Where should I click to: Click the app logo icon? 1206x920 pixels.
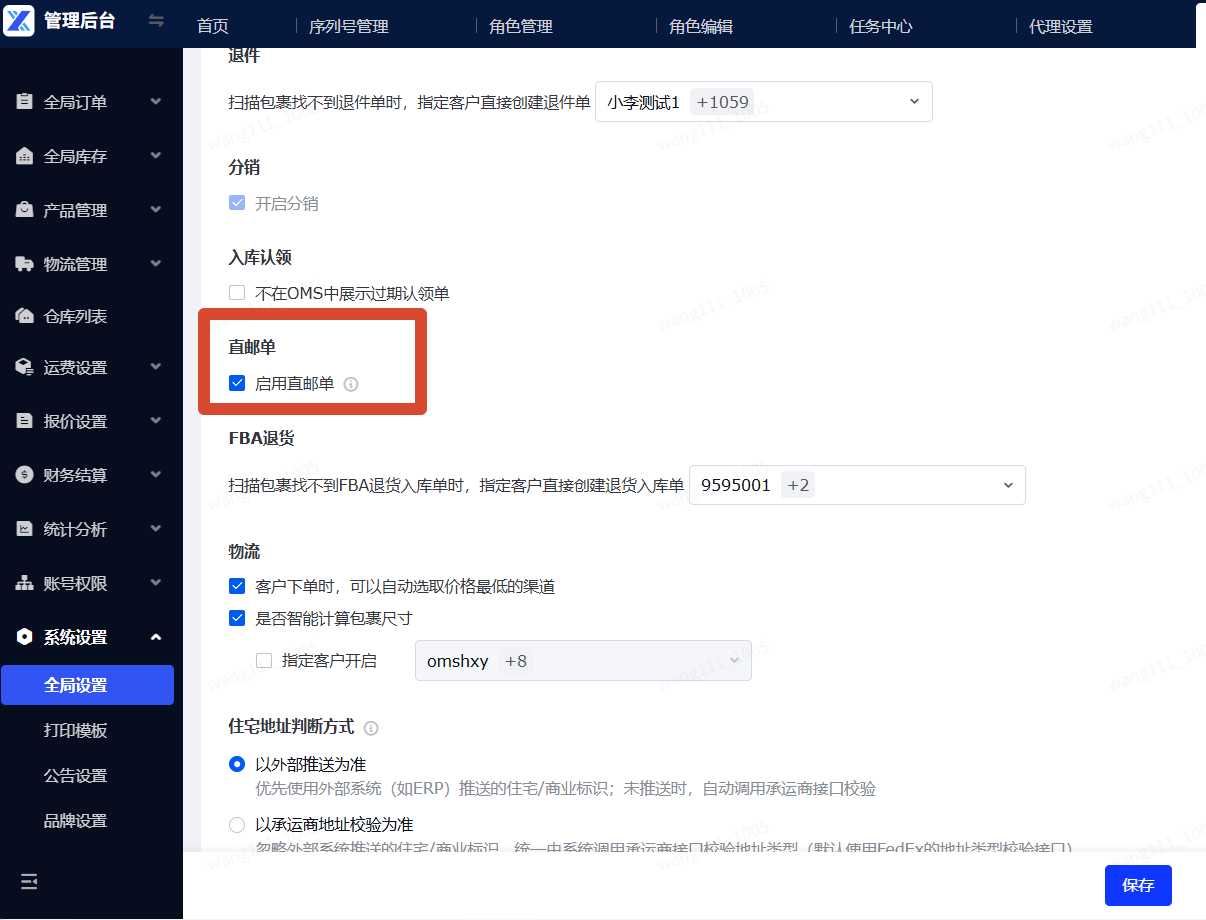coord(20,20)
